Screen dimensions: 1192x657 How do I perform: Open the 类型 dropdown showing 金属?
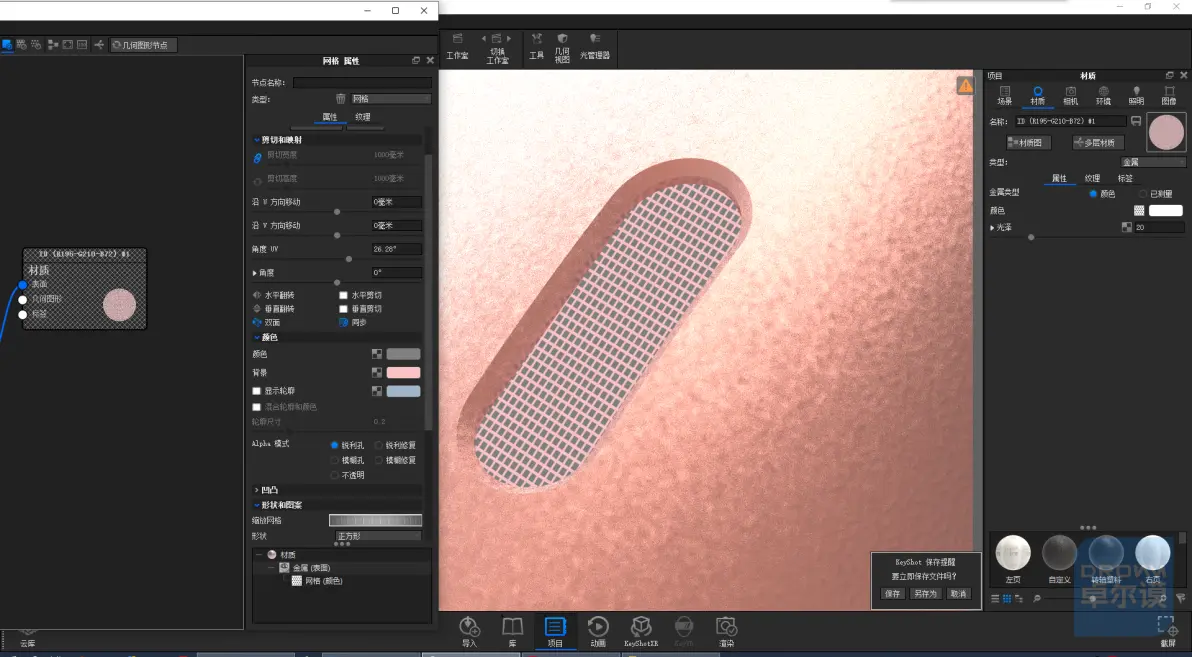(1153, 162)
